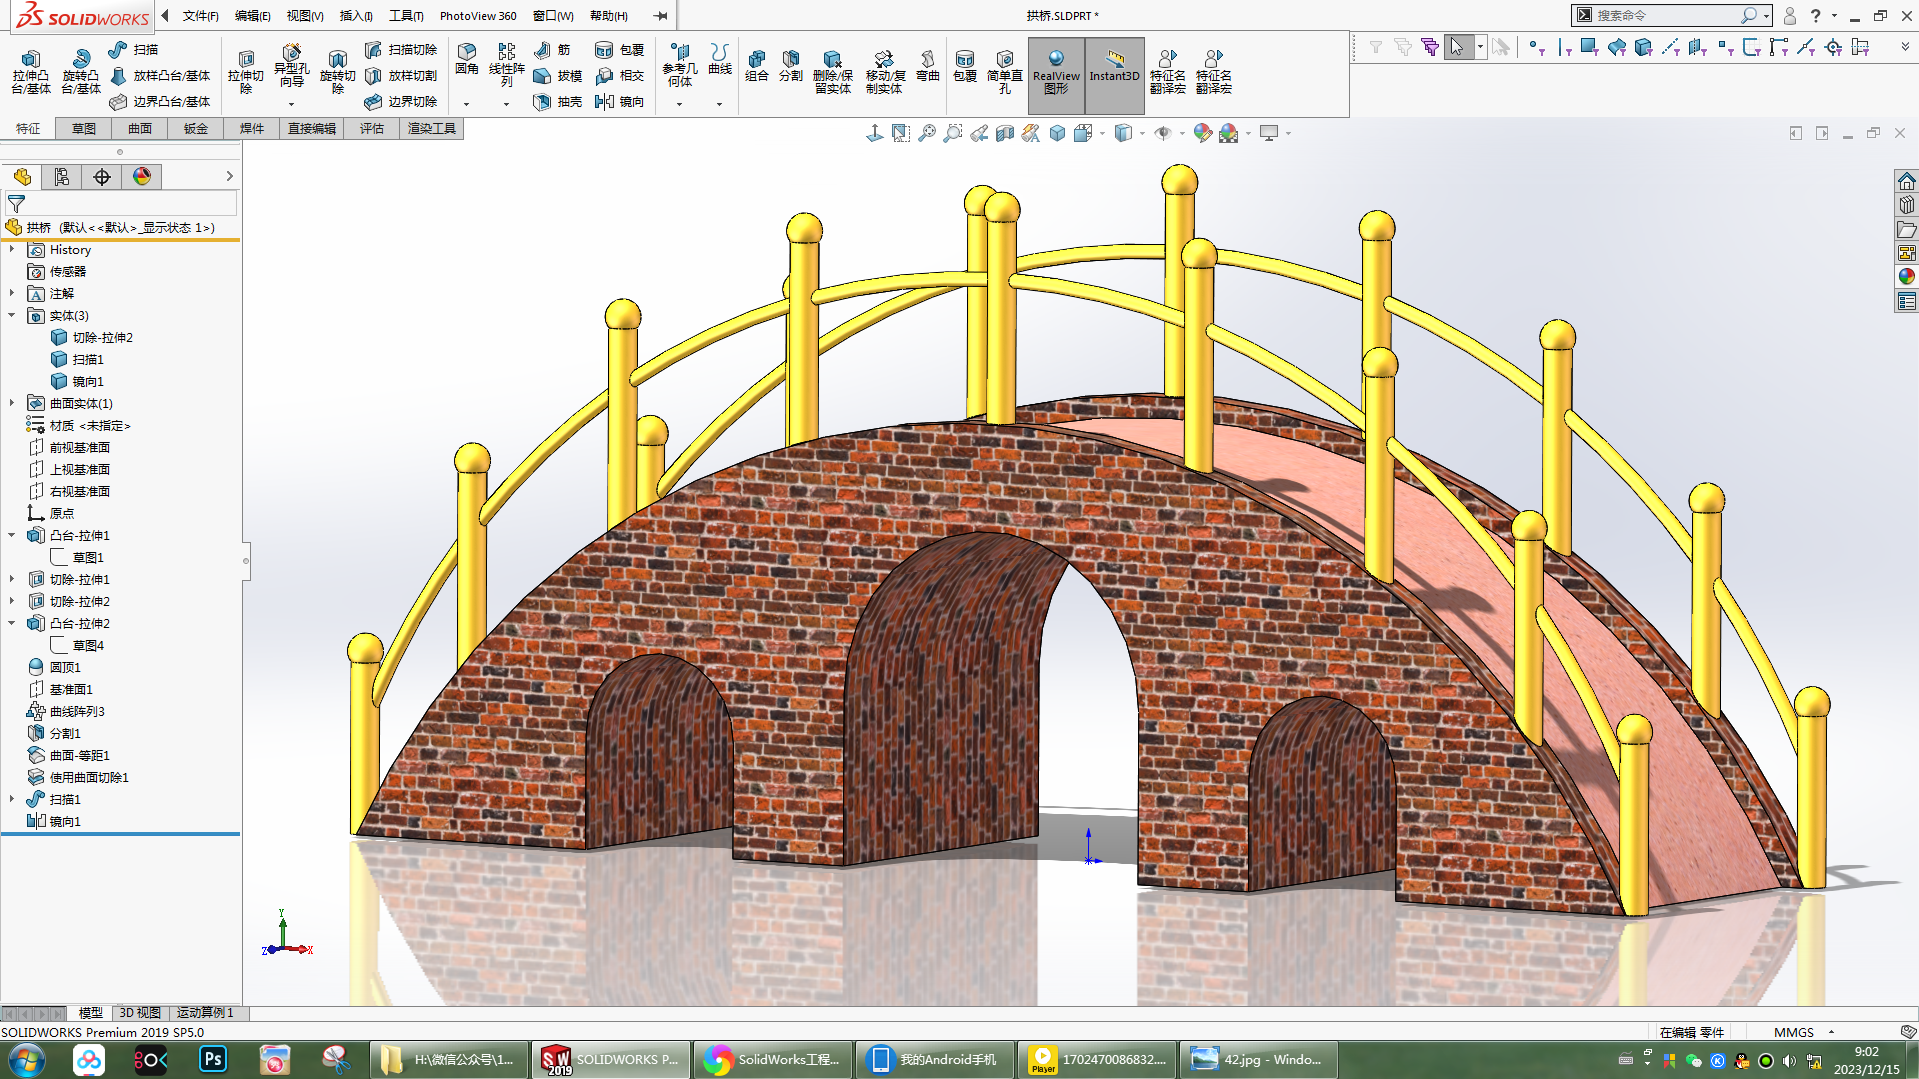Switch to the 运动算例 1 motion study tab
1919x1079 pixels.
click(206, 1013)
